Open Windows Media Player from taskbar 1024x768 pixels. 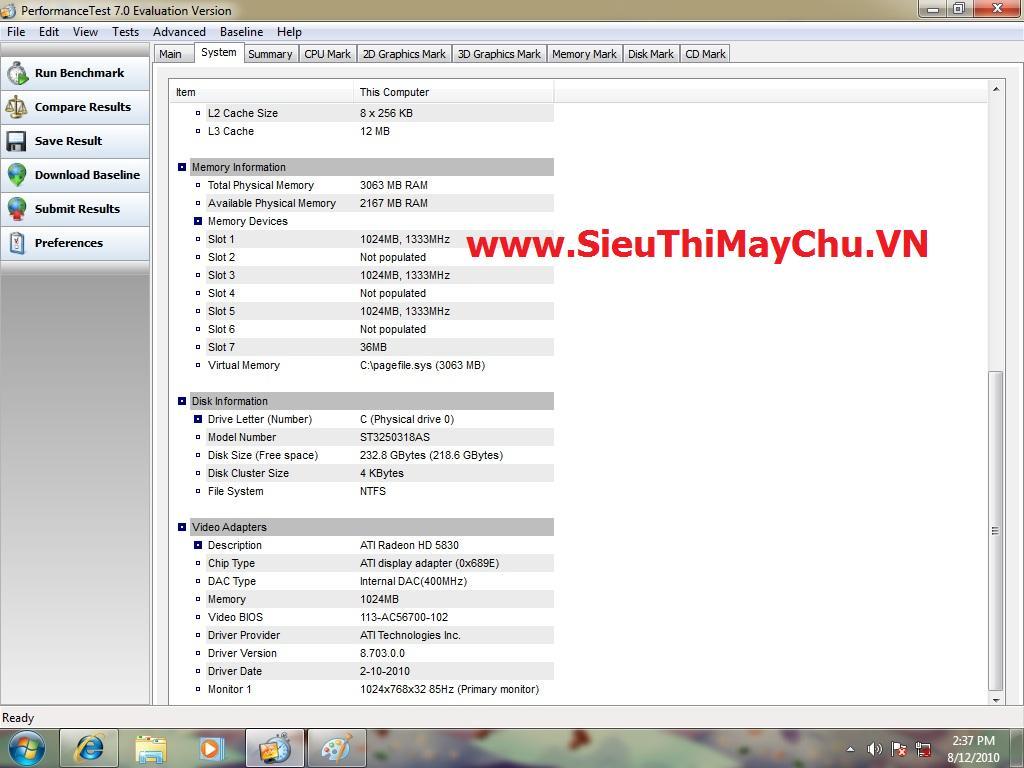211,748
